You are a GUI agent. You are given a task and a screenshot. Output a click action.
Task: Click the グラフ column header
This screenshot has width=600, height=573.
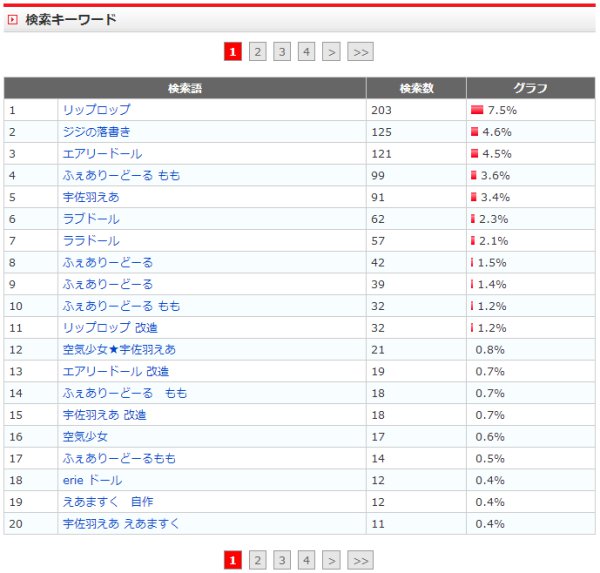pos(531,88)
